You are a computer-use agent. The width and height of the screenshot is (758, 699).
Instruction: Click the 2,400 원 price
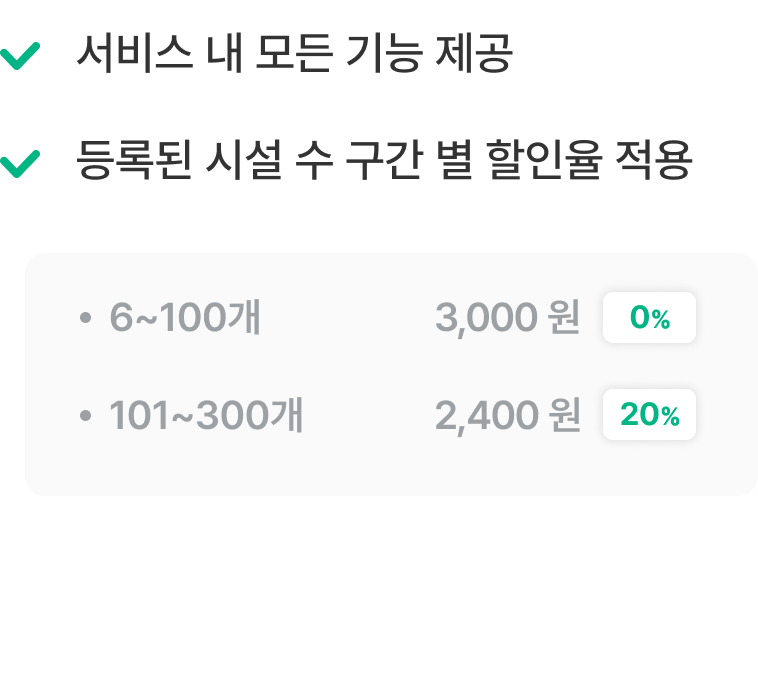508,415
